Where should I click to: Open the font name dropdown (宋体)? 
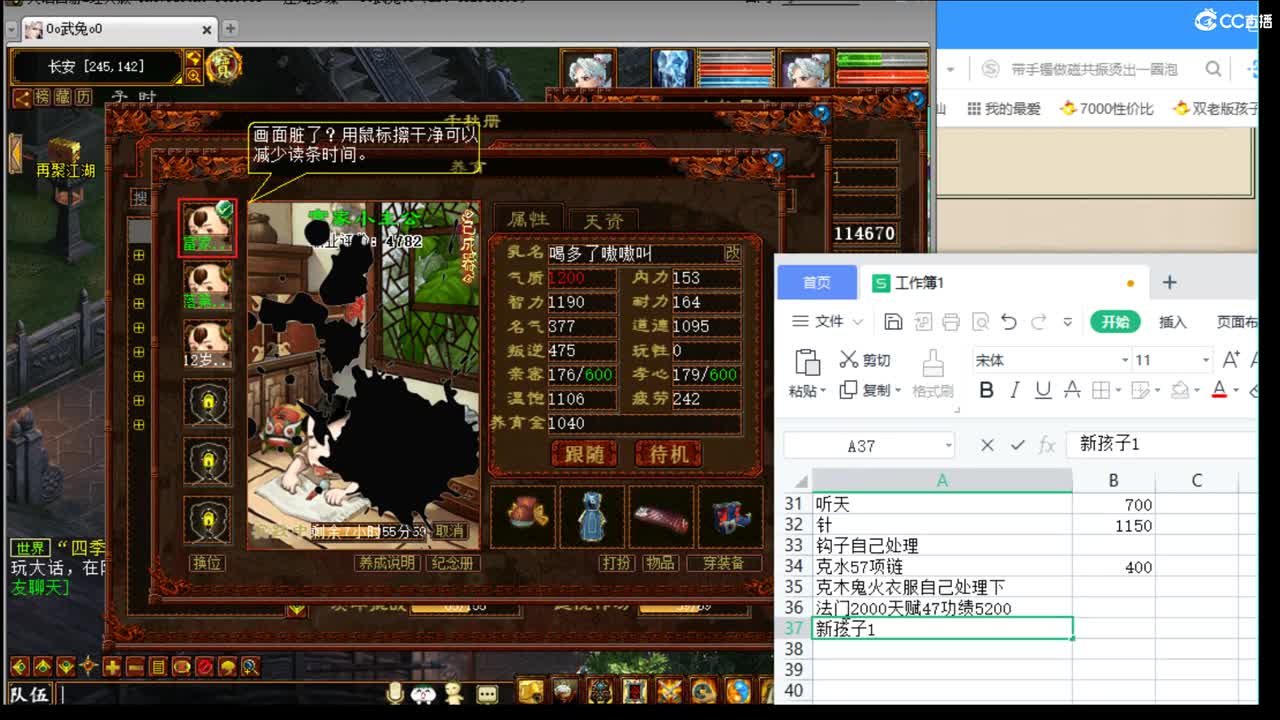(x=1125, y=360)
